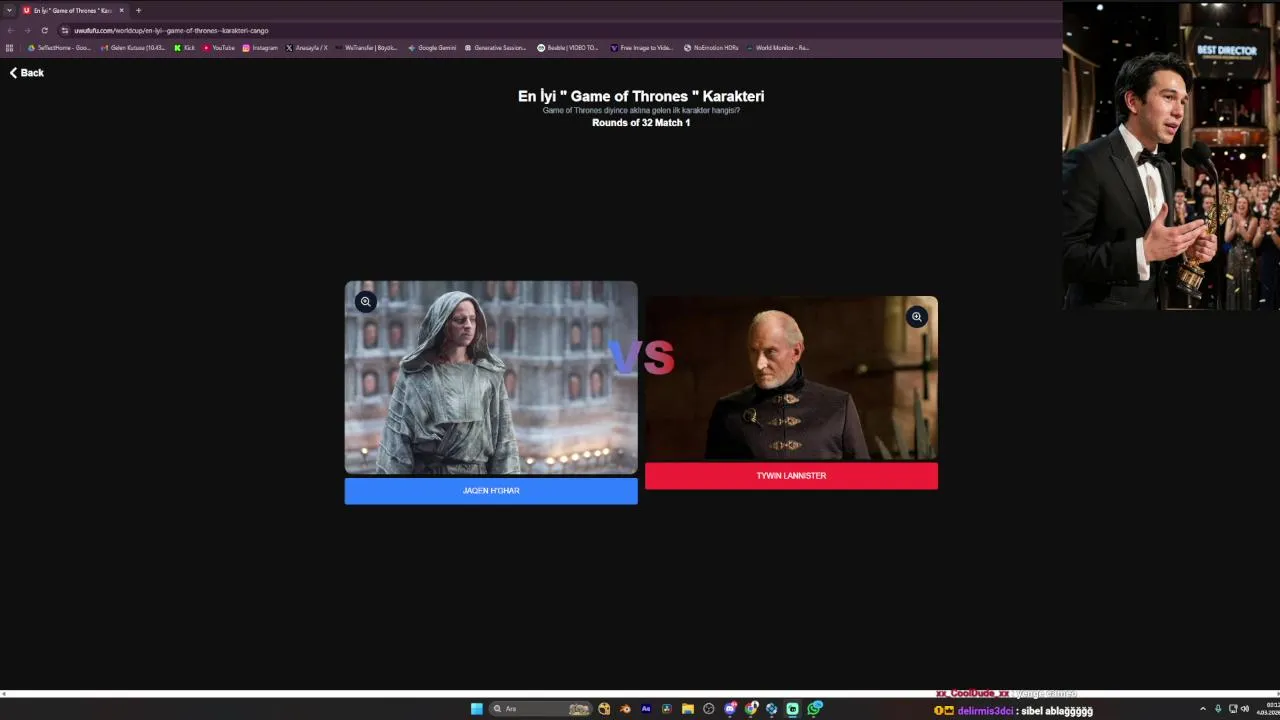Viewport: 1280px width, 720px height.
Task: Reload the page with the refresh icon
Action: [x=44, y=30]
